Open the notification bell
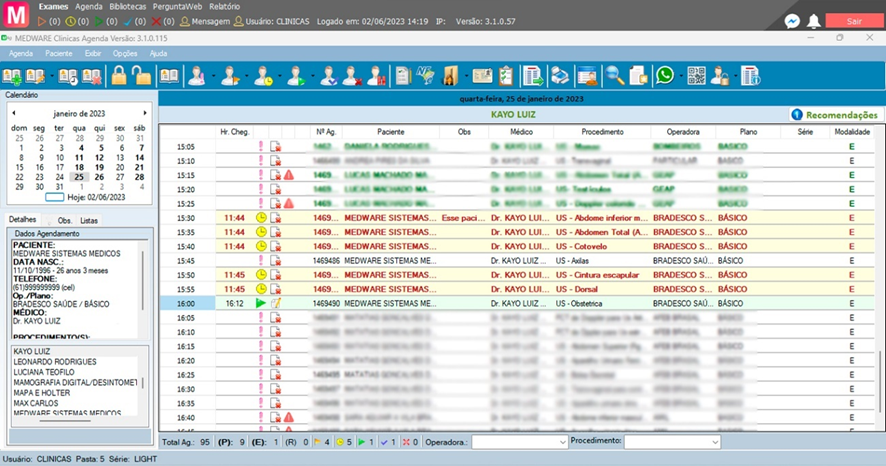 [814, 21]
